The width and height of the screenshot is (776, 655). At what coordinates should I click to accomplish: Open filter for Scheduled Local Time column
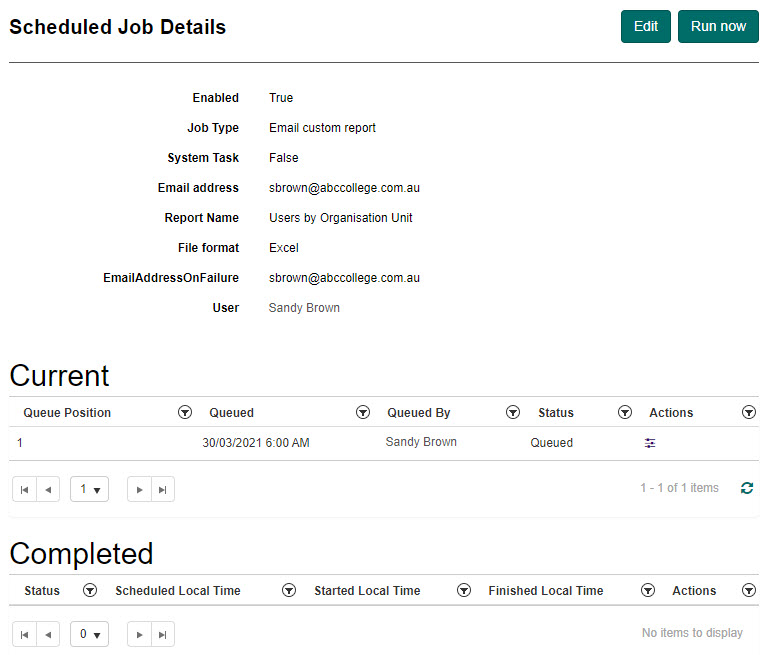pyautogui.click(x=289, y=591)
